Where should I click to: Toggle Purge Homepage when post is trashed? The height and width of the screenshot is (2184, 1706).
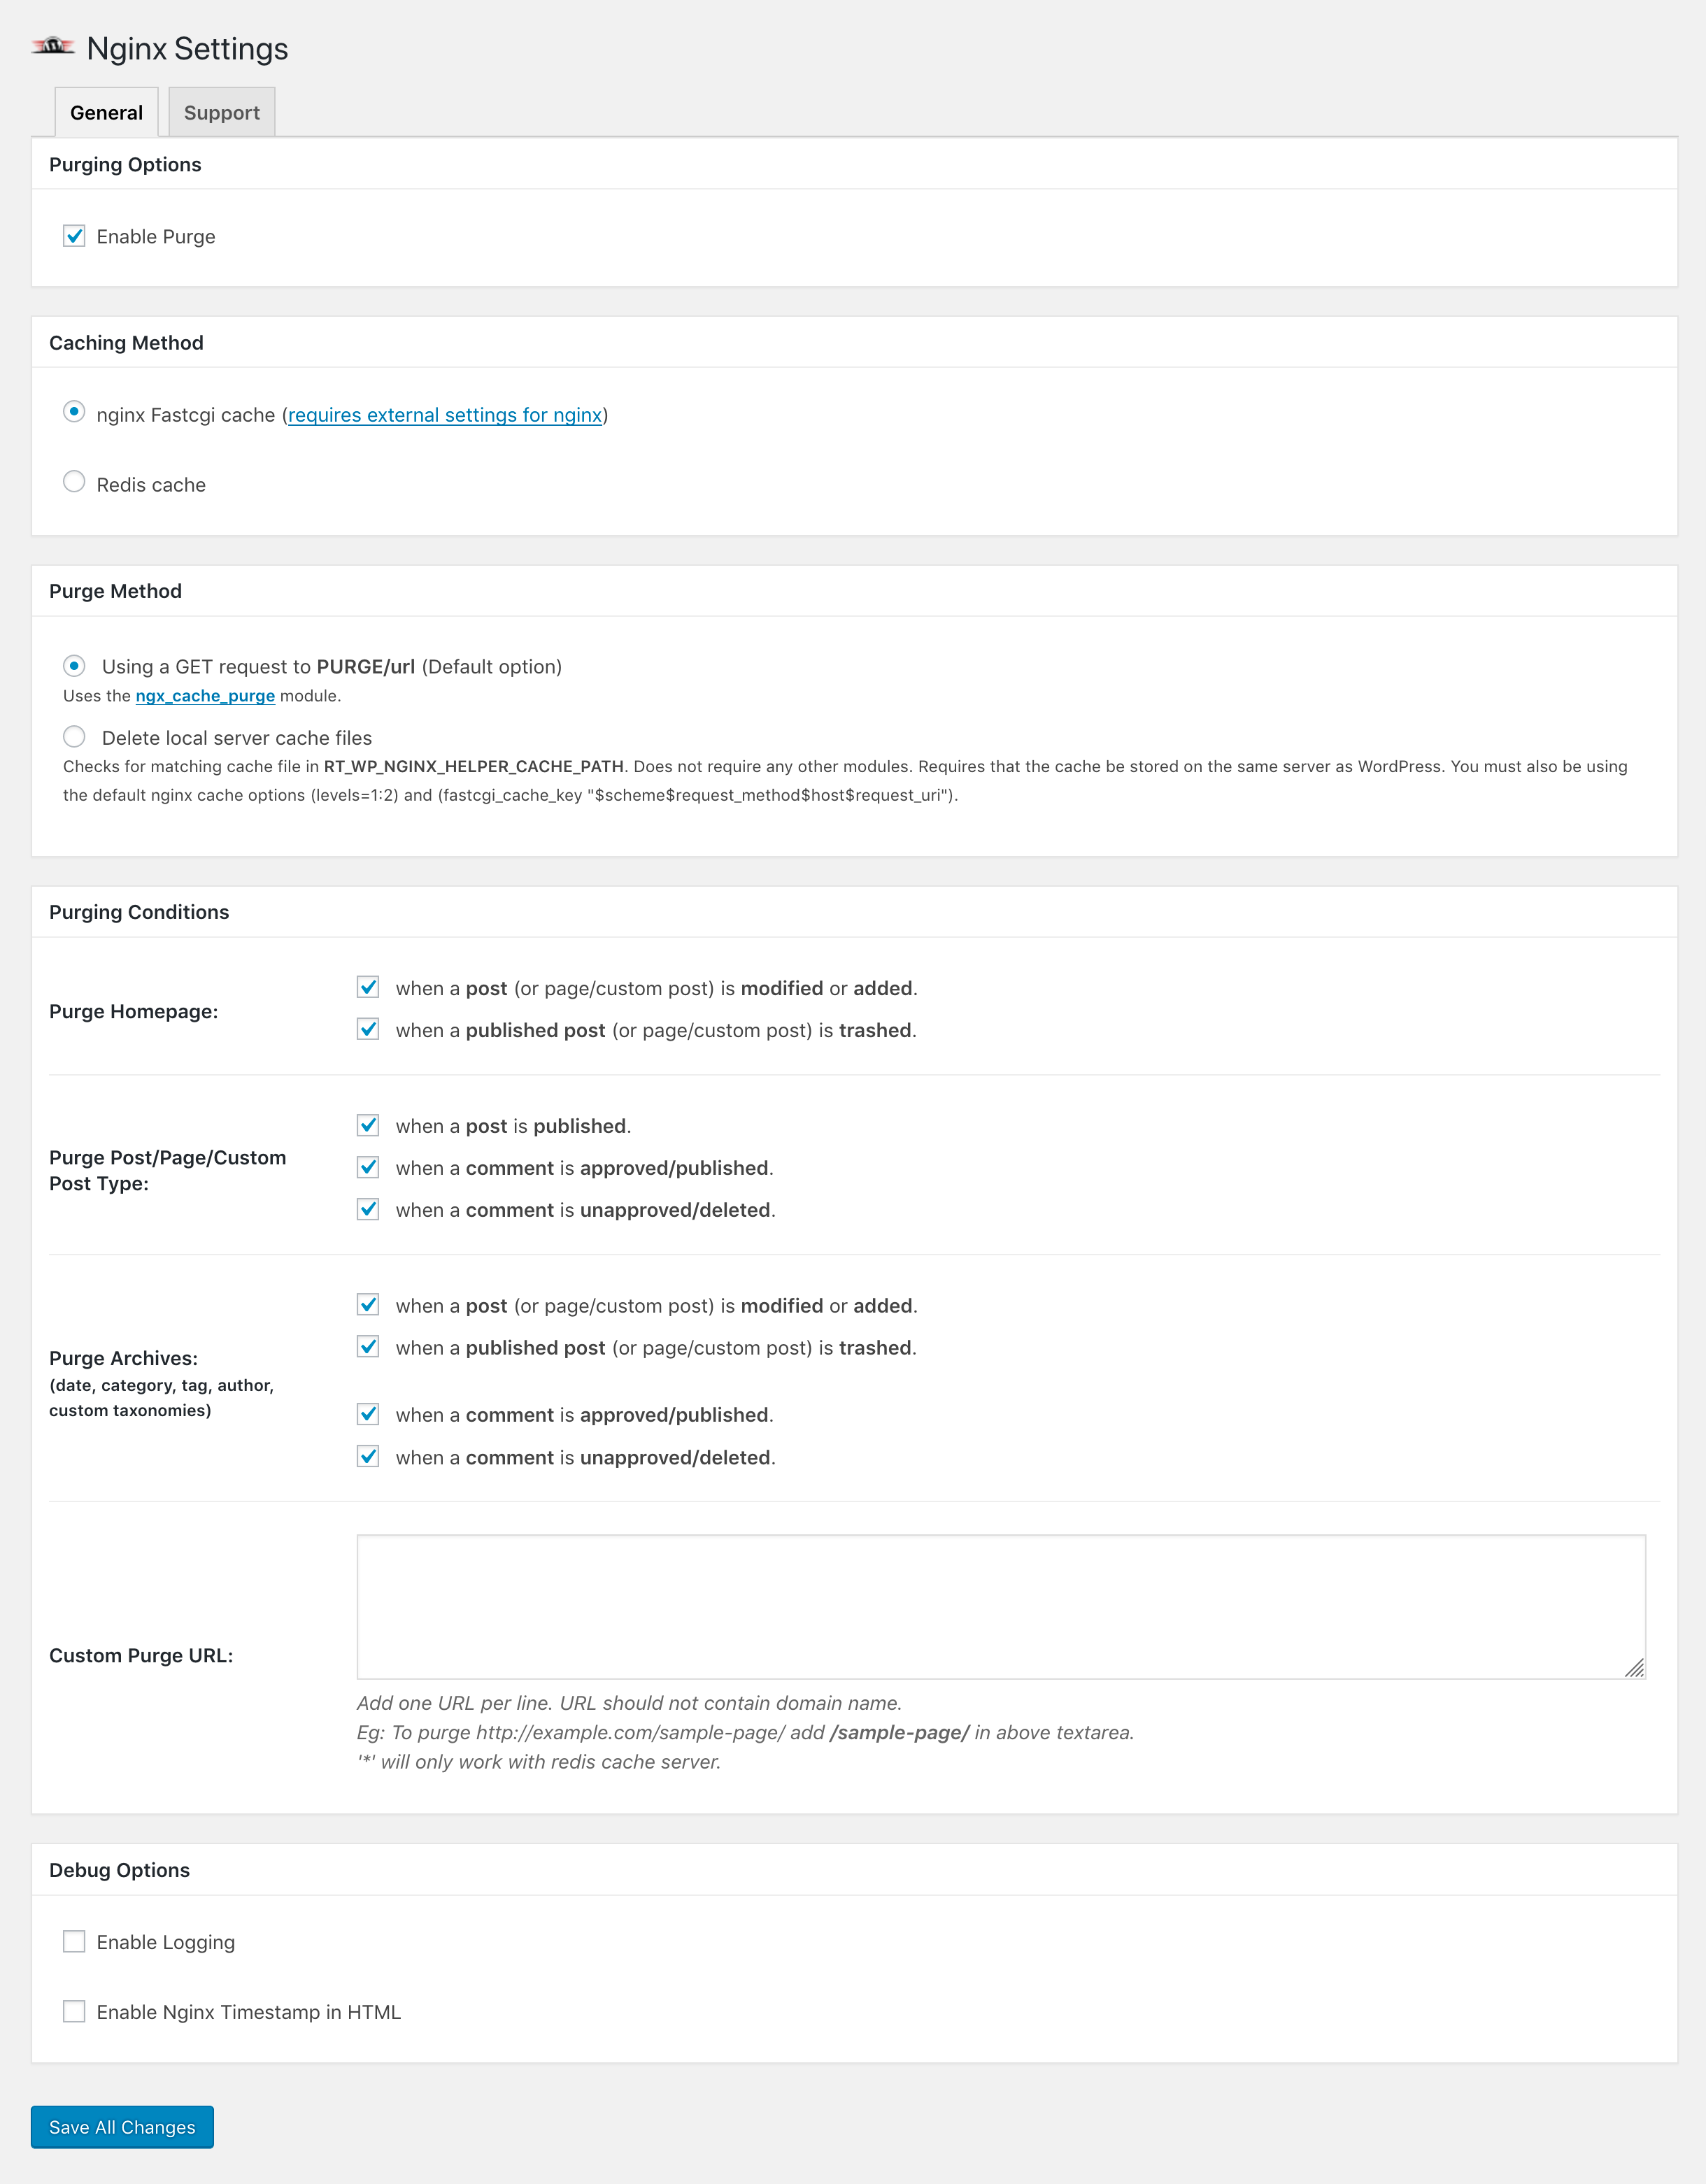[x=368, y=1029]
